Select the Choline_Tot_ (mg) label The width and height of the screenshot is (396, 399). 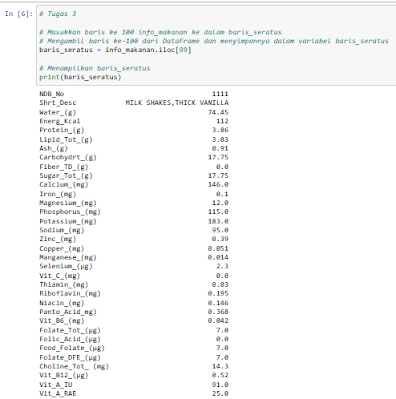[74, 367]
